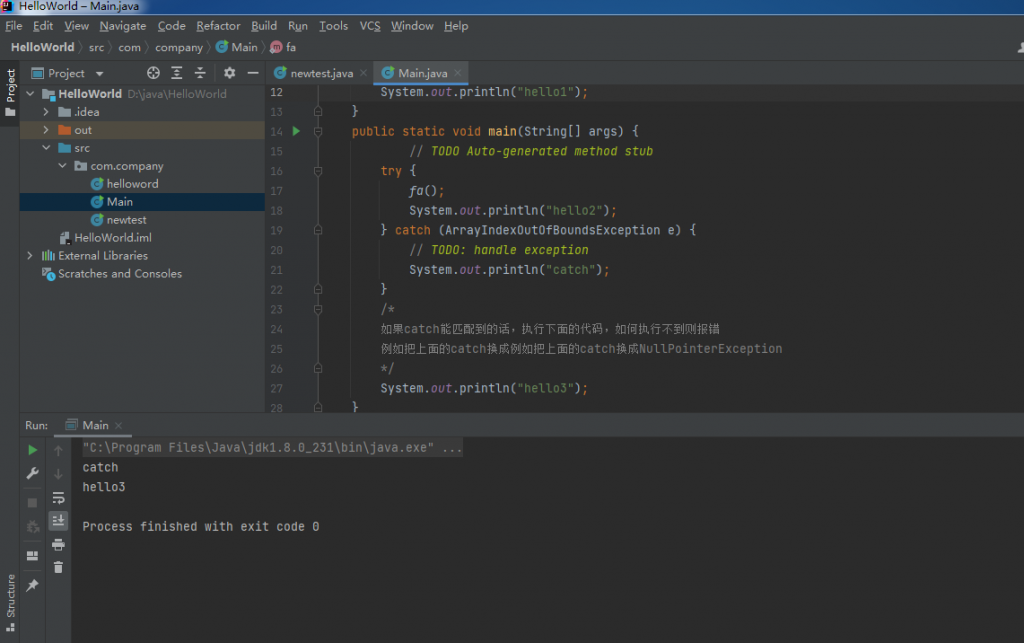Close the newtest.java tab
The image size is (1024, 643).
click(364, 73)
